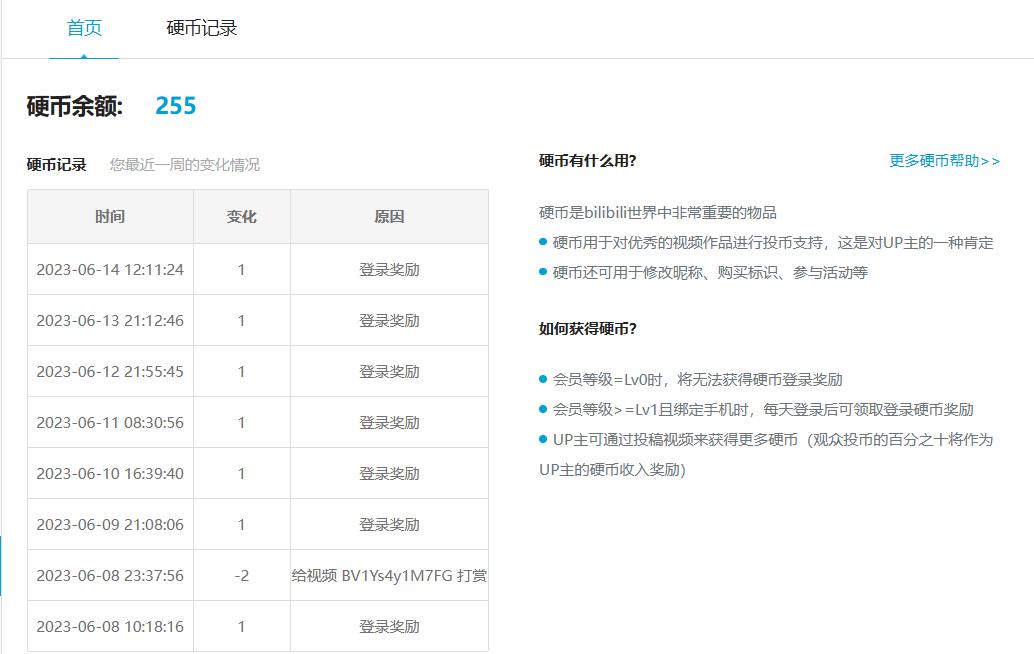Click 登录奖励 in the 2023-06-11 row
Screen dimensions: 1034x654
389,423
